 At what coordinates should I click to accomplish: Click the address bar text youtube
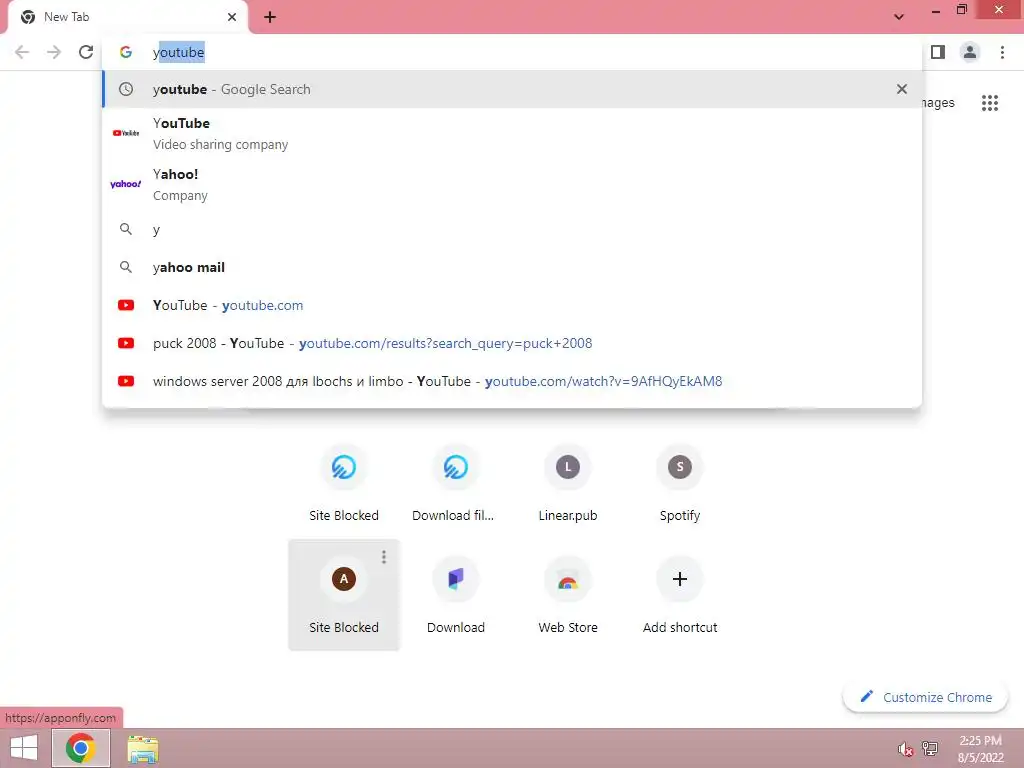pyautogui.click(x=178, y=52)
